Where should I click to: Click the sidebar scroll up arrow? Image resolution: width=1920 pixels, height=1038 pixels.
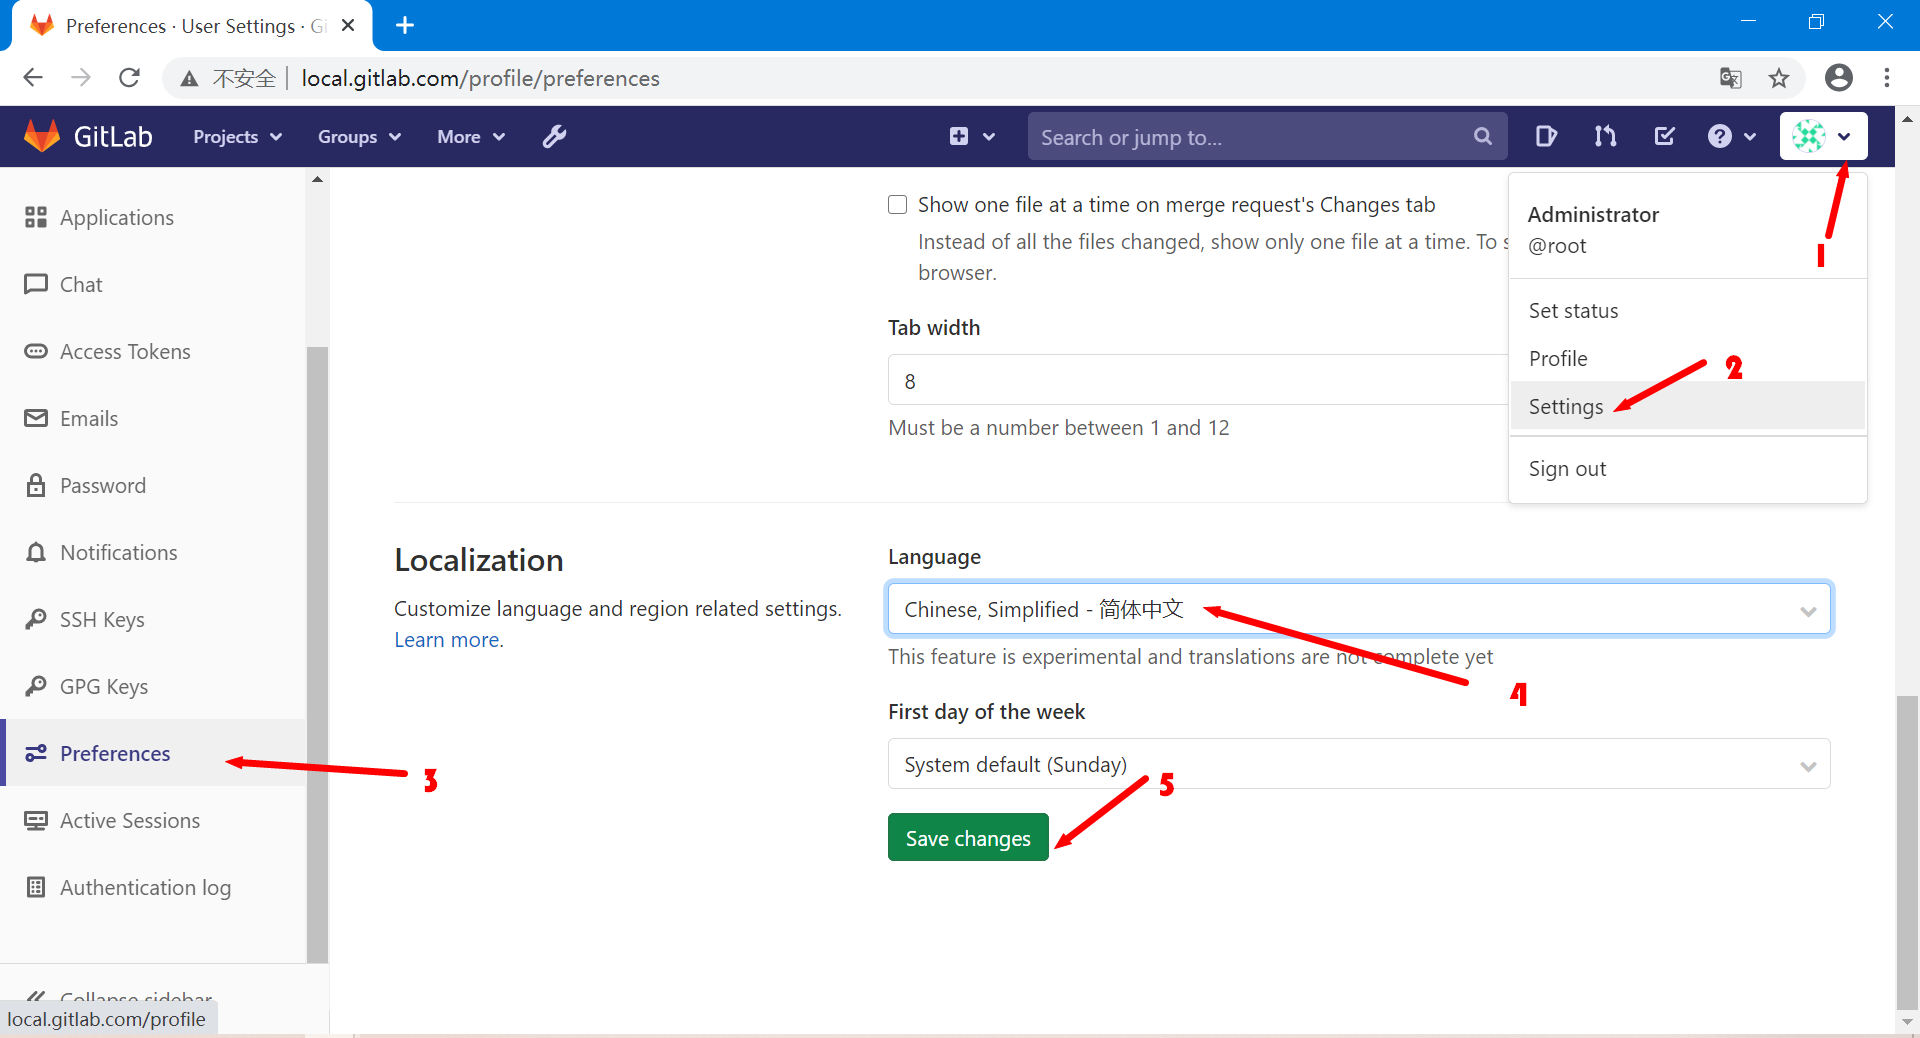coord(317,180)
